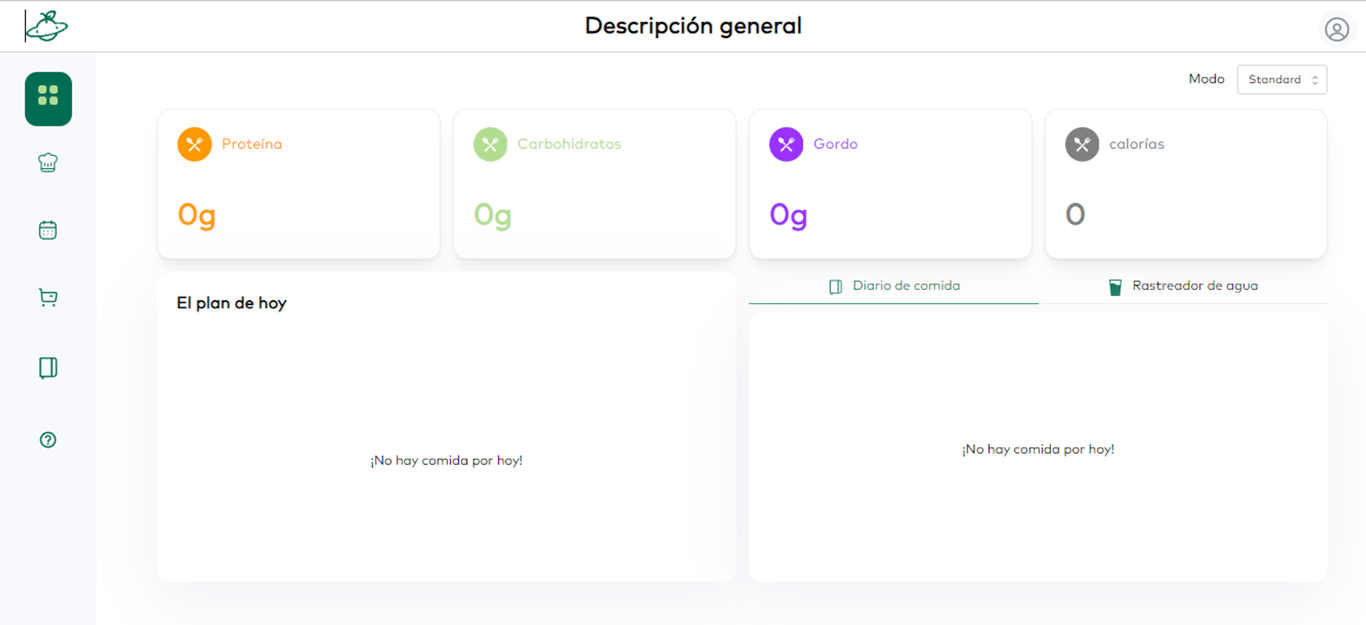Screen dimensions: 1366x625
Task: Click the calorías label
Action: [1137, 144]
